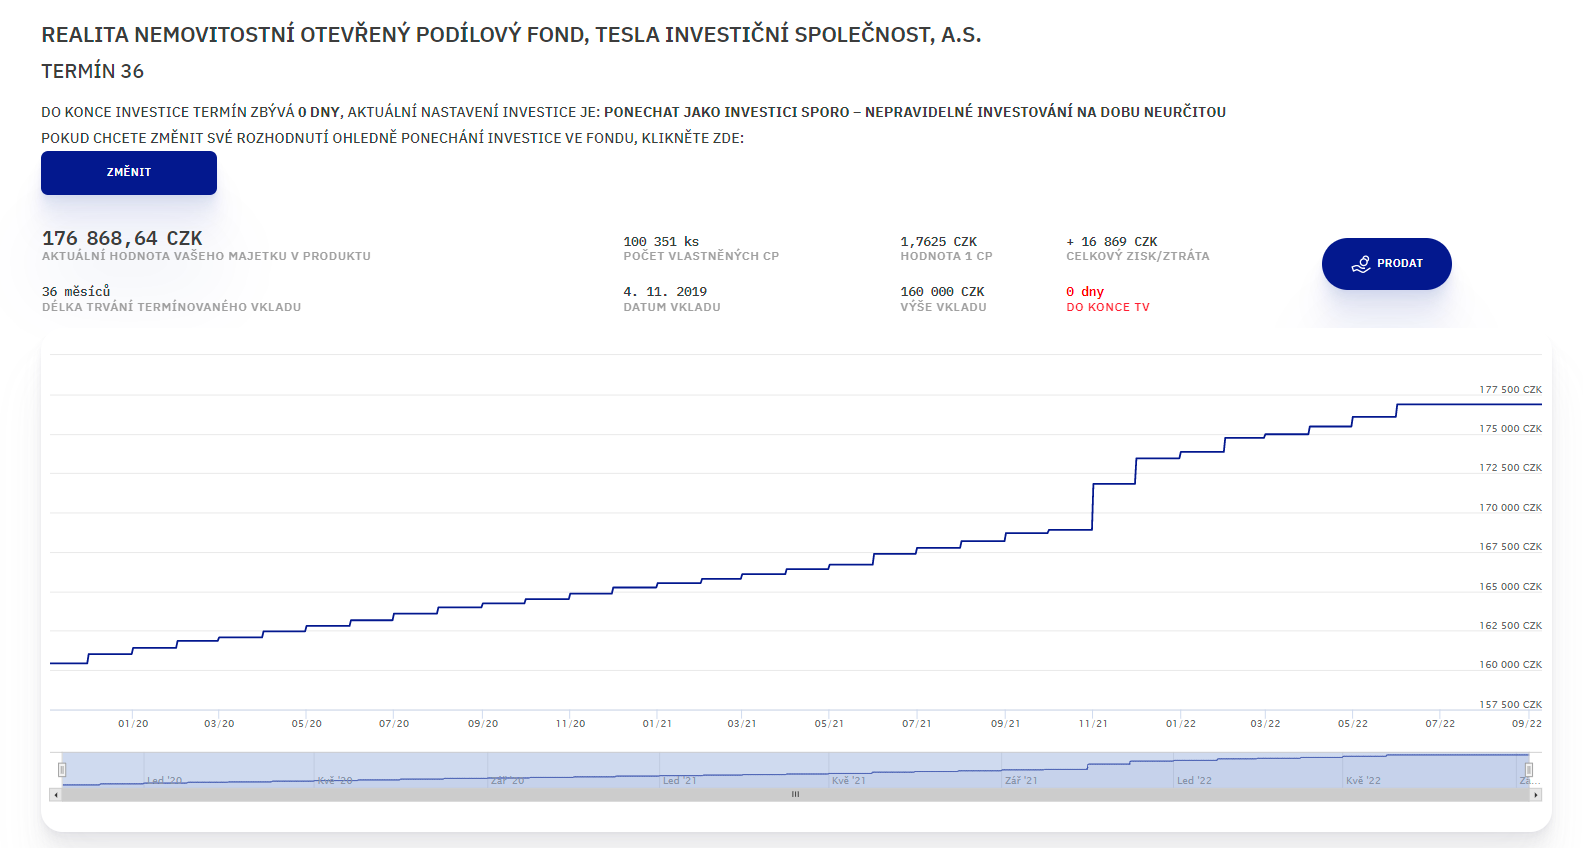The height and width of the screenshot is (848, 1583).
Task: Click navigator marker Led '22
Action: click(x=1194, y=780)
